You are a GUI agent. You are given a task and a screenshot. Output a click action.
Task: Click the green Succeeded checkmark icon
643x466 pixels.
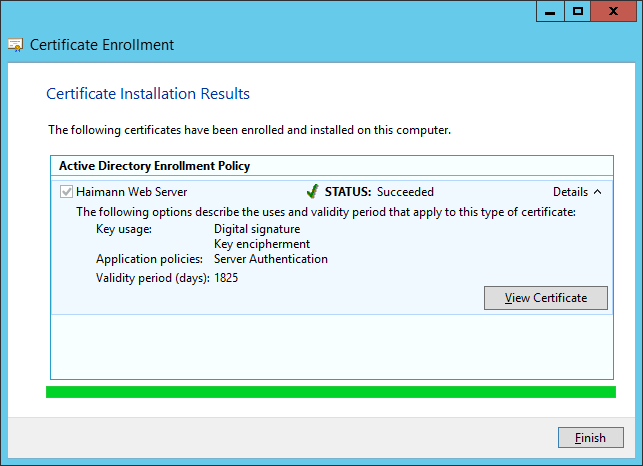pyautogui.click(x=312, y=191)
